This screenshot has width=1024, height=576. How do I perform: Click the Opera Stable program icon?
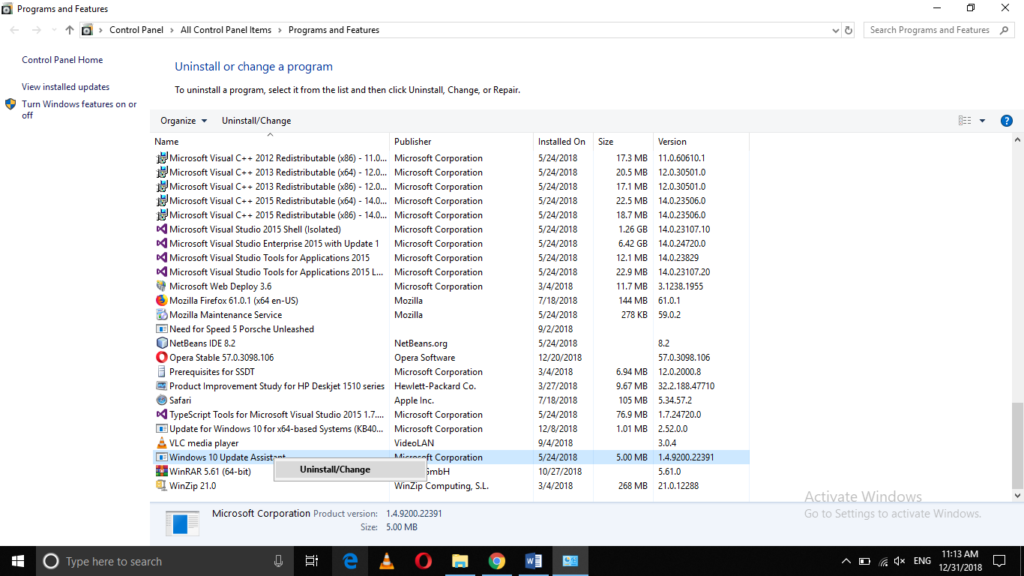(x=161, y=357)
